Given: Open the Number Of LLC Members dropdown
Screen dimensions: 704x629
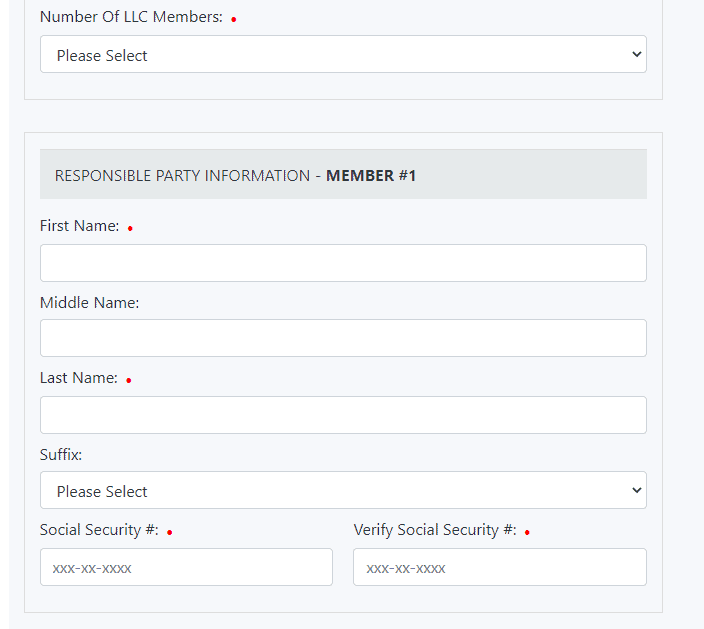Looking at the screenshot, I should (x=343, y=55).
